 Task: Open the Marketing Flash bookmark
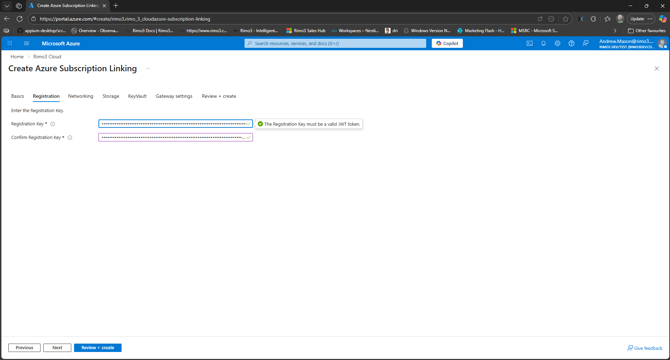coord(481,31)
